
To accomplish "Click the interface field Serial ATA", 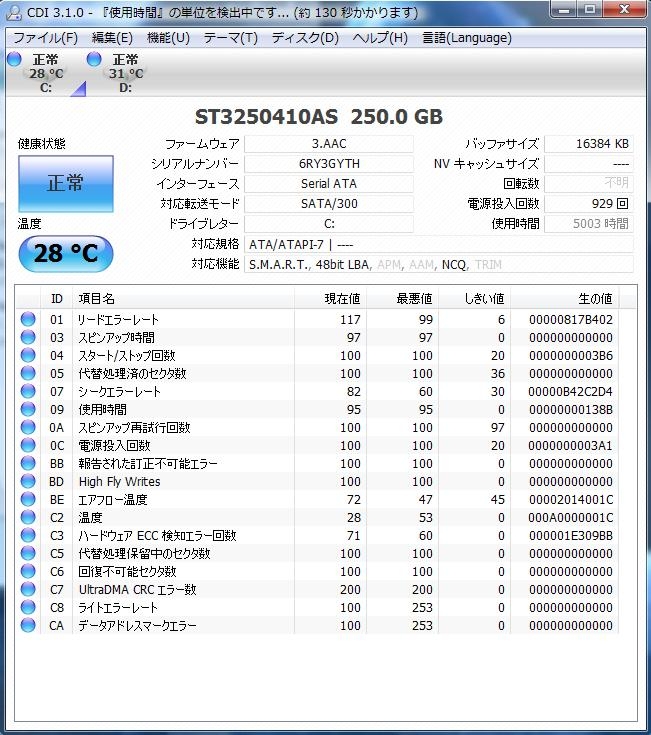I will click(x=329, y=184).
